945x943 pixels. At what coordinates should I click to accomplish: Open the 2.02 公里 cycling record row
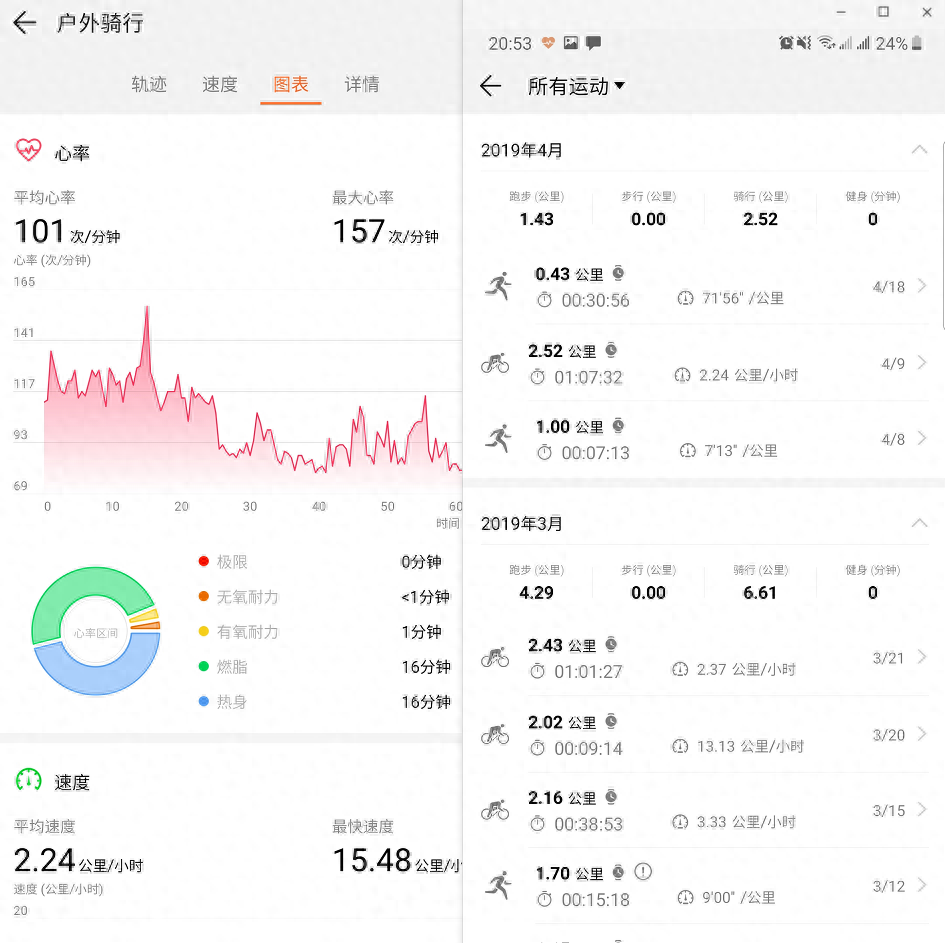tap(705, 735)
